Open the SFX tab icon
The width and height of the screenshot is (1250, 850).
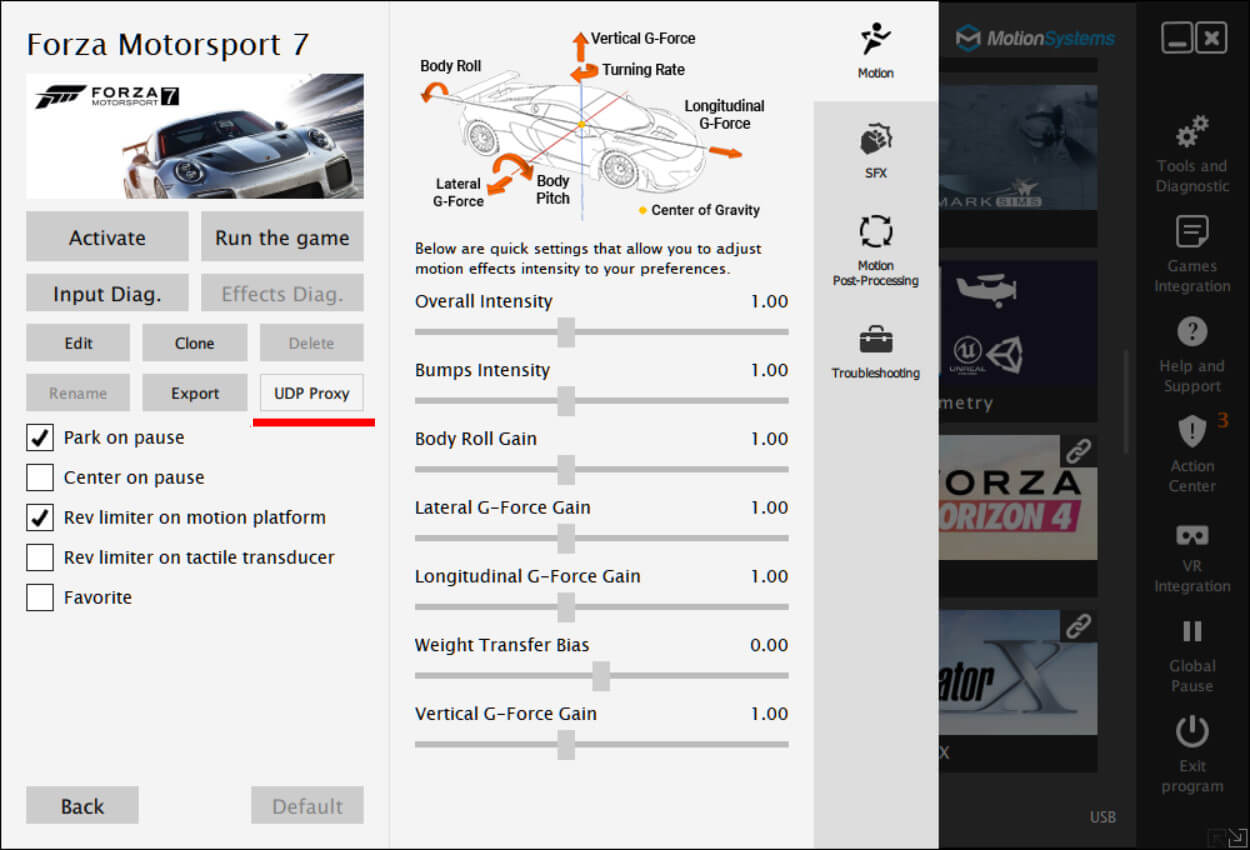pyautogui.click(x=876, y=140)
